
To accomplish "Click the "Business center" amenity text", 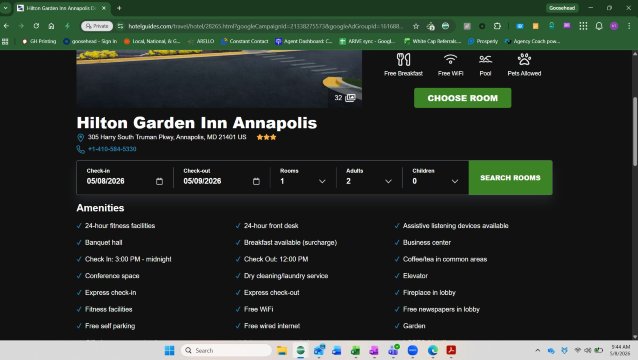I will pos(427,242).
